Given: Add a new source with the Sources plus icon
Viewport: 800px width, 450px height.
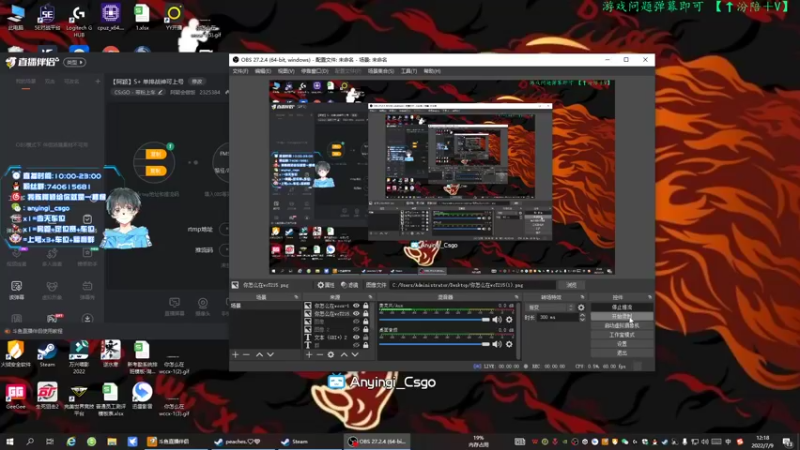Looking at the screenshot, I should pyautogui.click(x=309, y=354).
